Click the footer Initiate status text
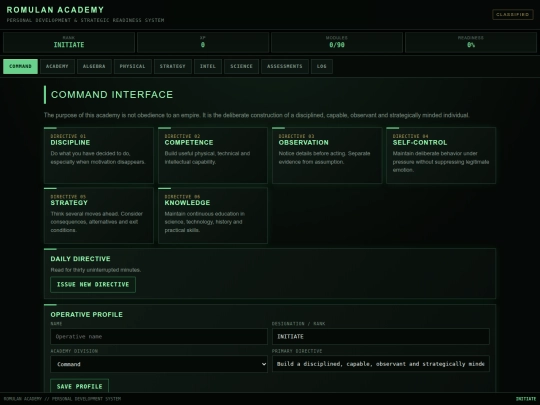The height and width of the screenshot is (405, 540). tap(526, 399)
